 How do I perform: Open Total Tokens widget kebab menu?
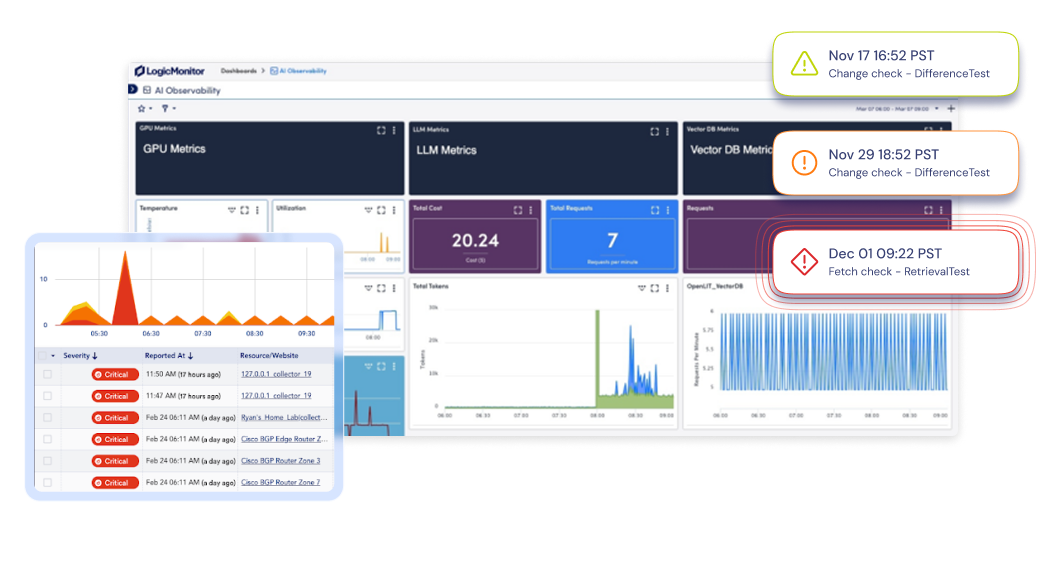667,288
